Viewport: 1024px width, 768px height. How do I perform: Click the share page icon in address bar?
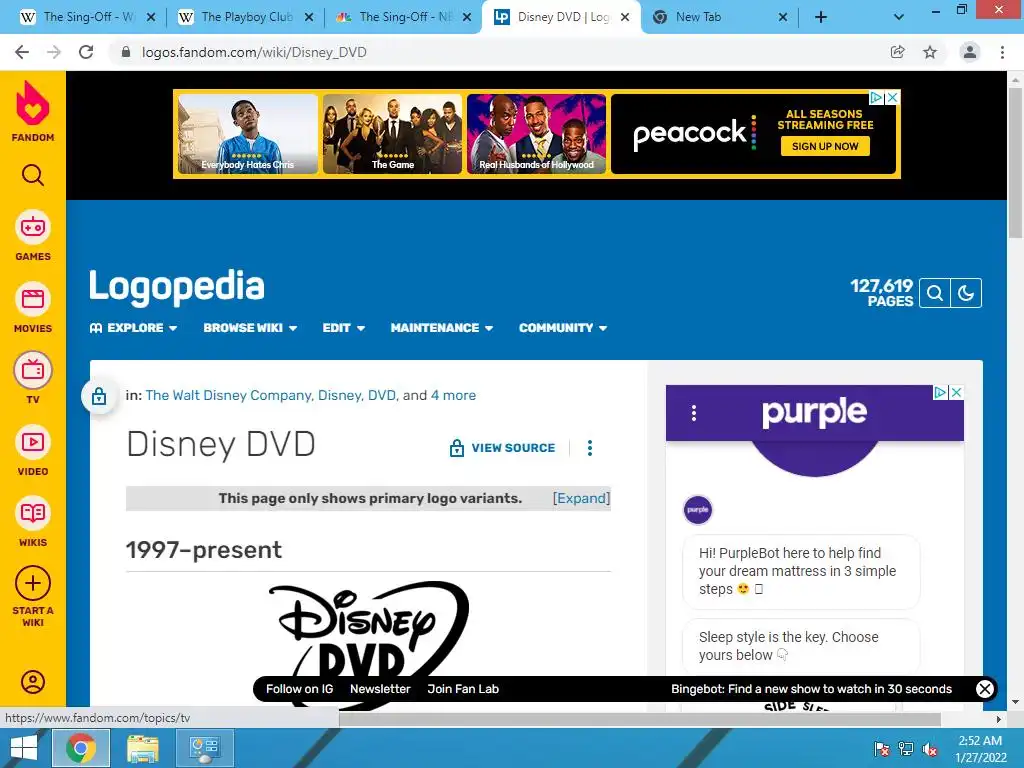click(x=898, y=52)
